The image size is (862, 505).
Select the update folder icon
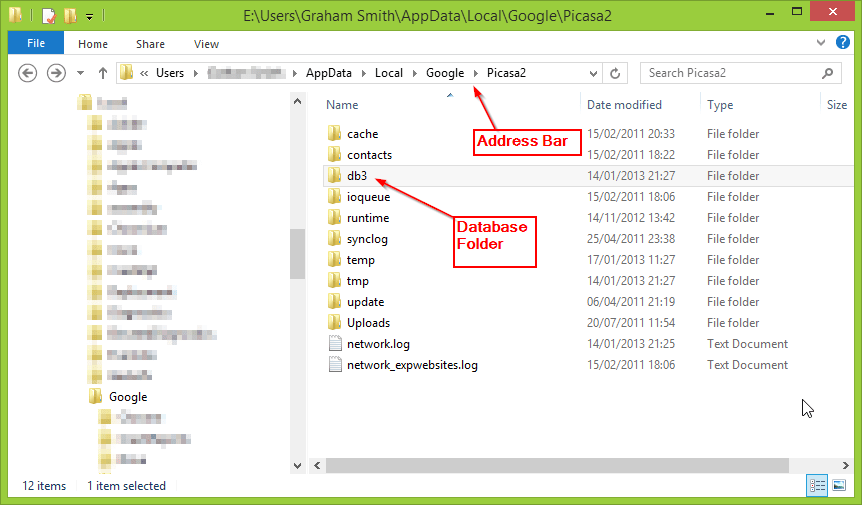tap(334, 301)
